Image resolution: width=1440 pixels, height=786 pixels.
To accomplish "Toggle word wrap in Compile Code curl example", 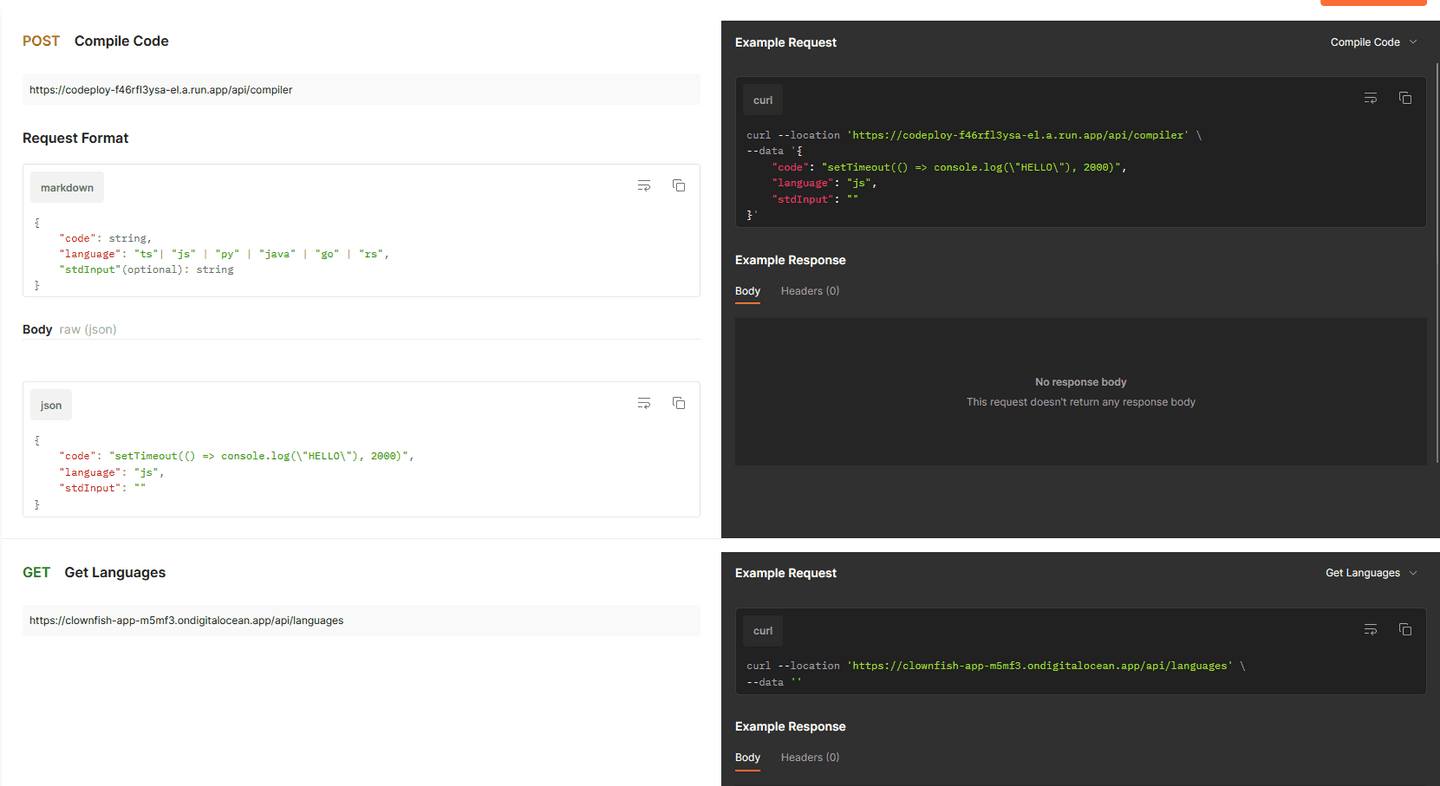I will pos(1371,99).
